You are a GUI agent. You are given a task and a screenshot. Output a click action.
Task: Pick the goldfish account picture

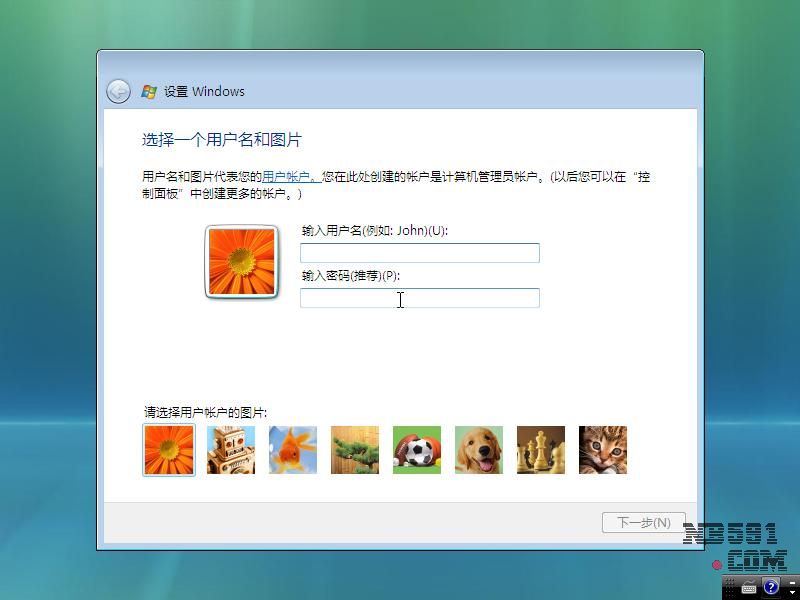pos(293,450)
